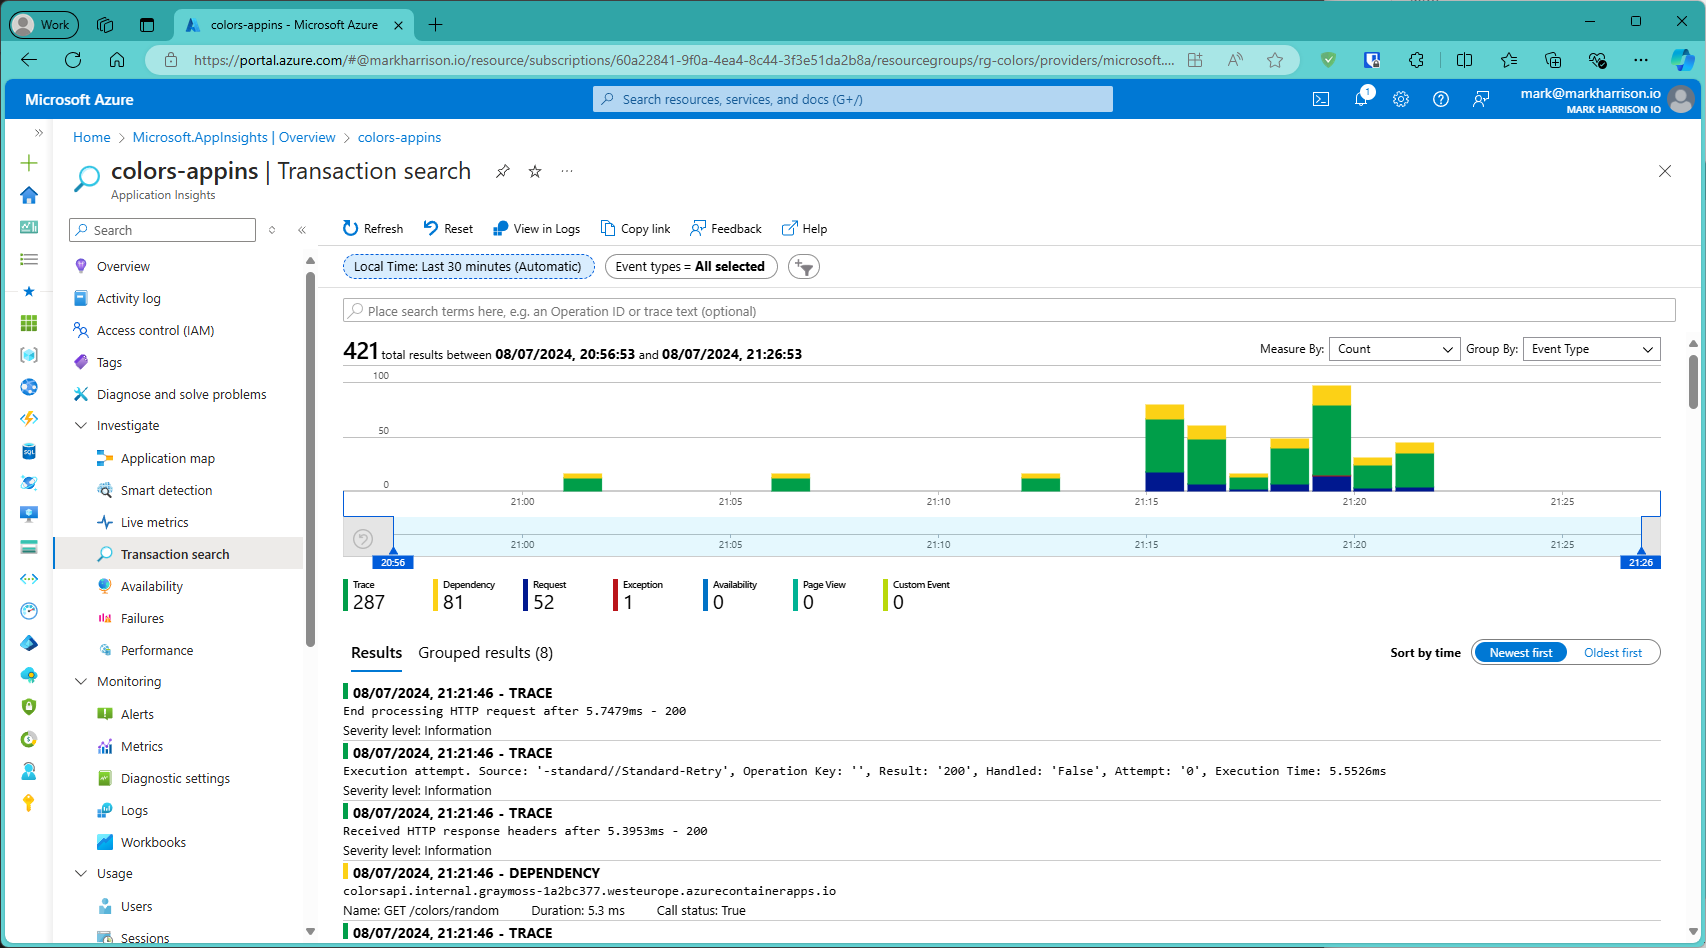Collapse the Investigate section
The height and width of the screenshot is (948, 1706).
[81, 426]
